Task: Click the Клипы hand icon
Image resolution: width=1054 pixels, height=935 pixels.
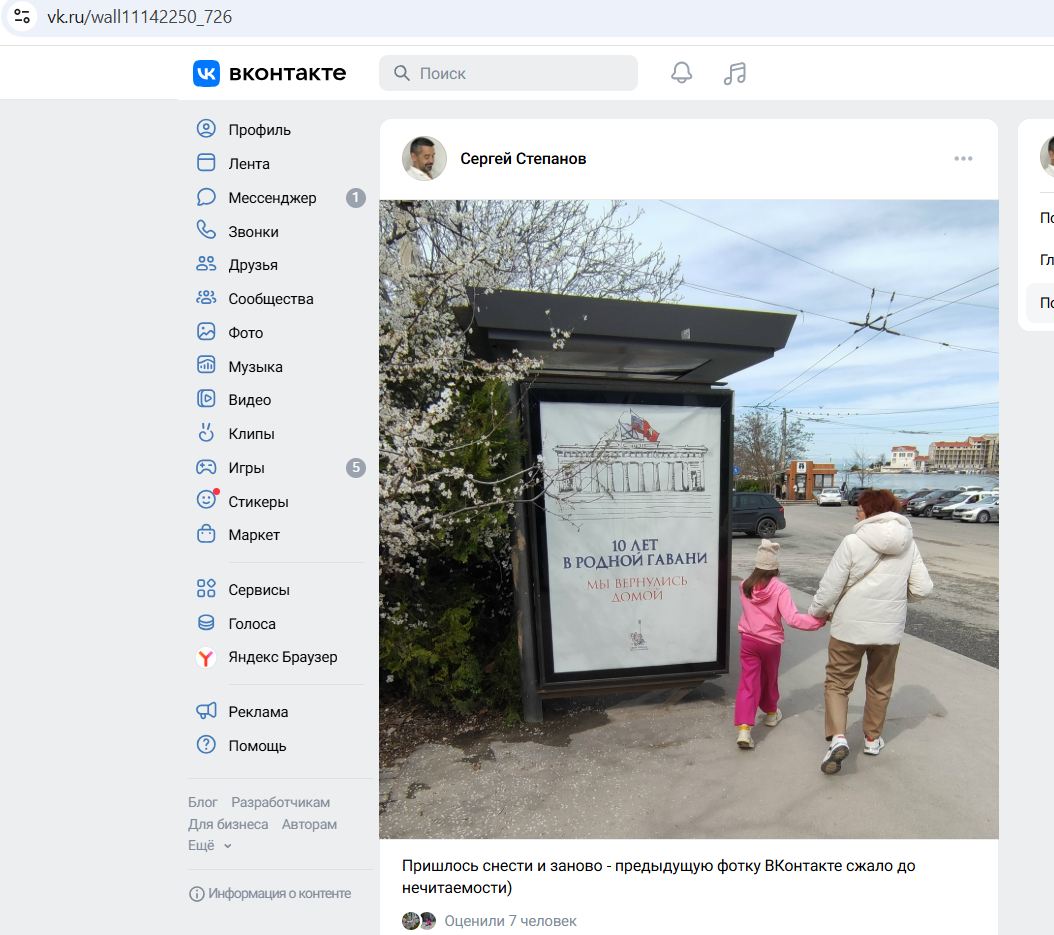Action: click(x=206, y=433)
